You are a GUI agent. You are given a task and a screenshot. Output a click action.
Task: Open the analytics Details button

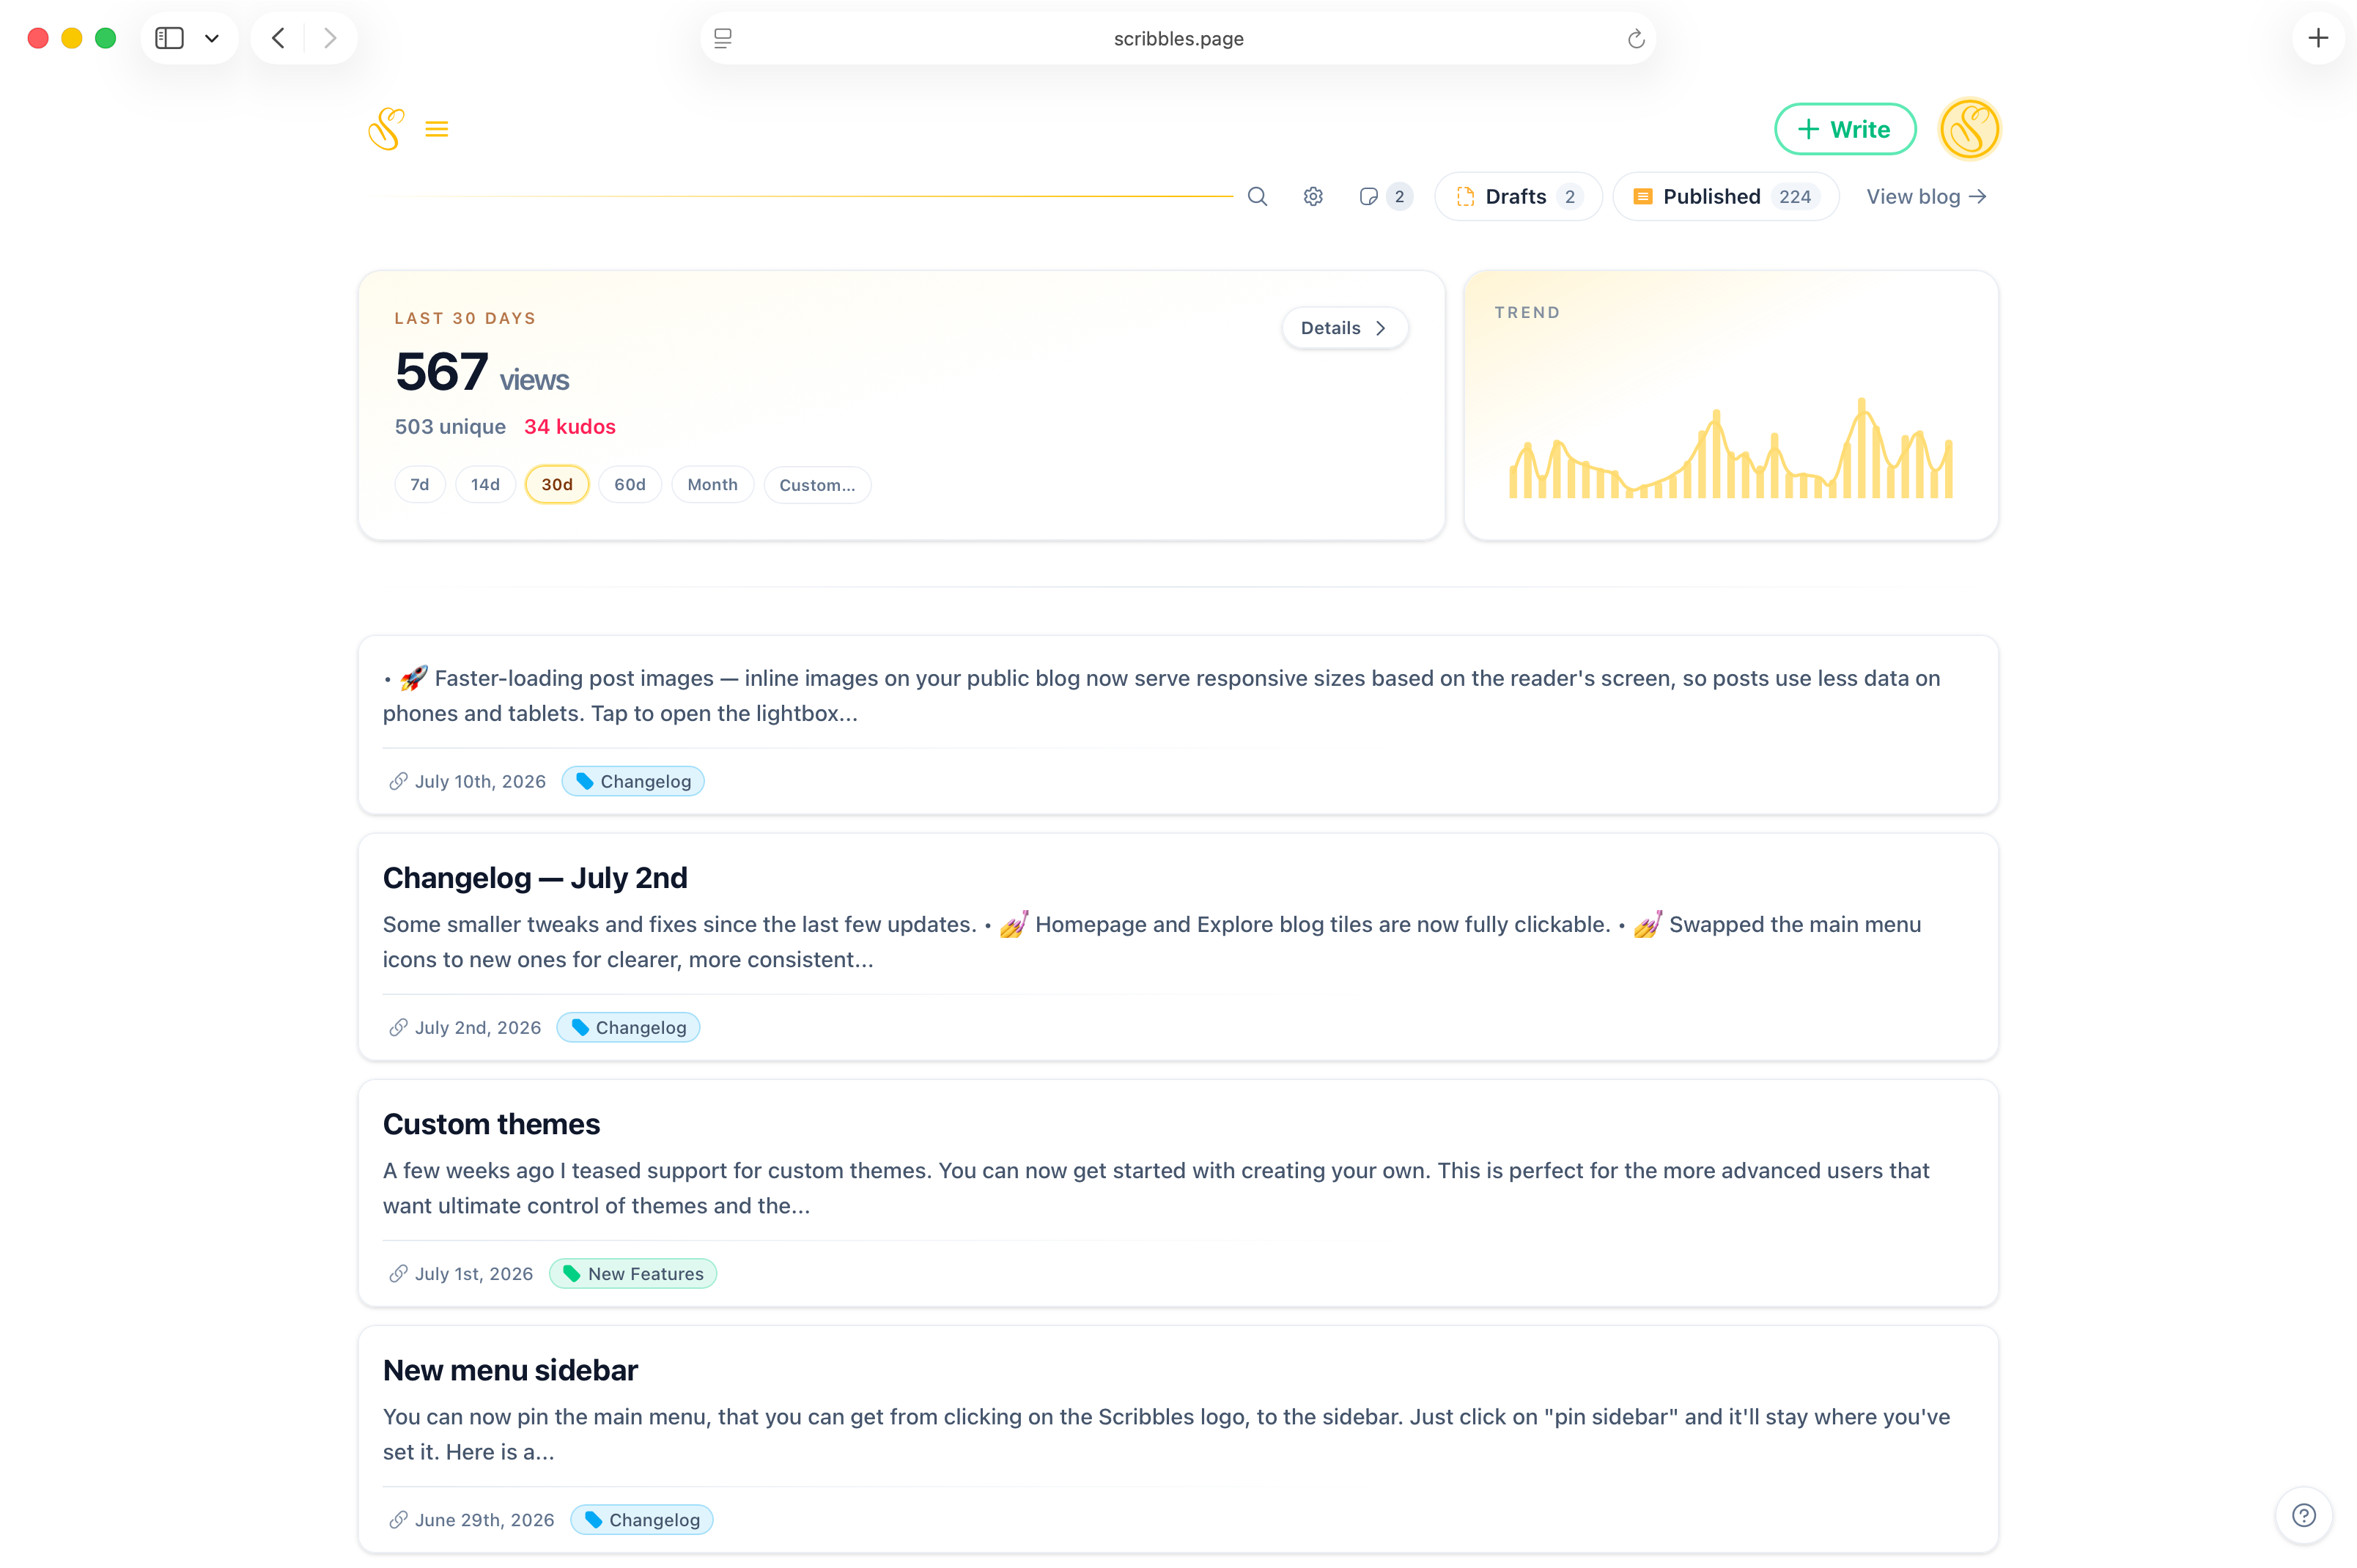[x=1344, y=328]
